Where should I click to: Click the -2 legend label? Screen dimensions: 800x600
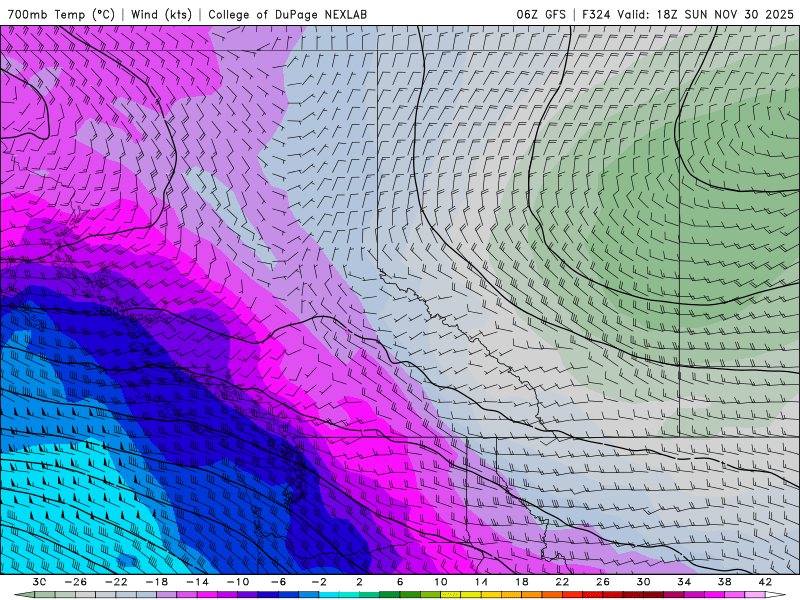tap(319, 582)
